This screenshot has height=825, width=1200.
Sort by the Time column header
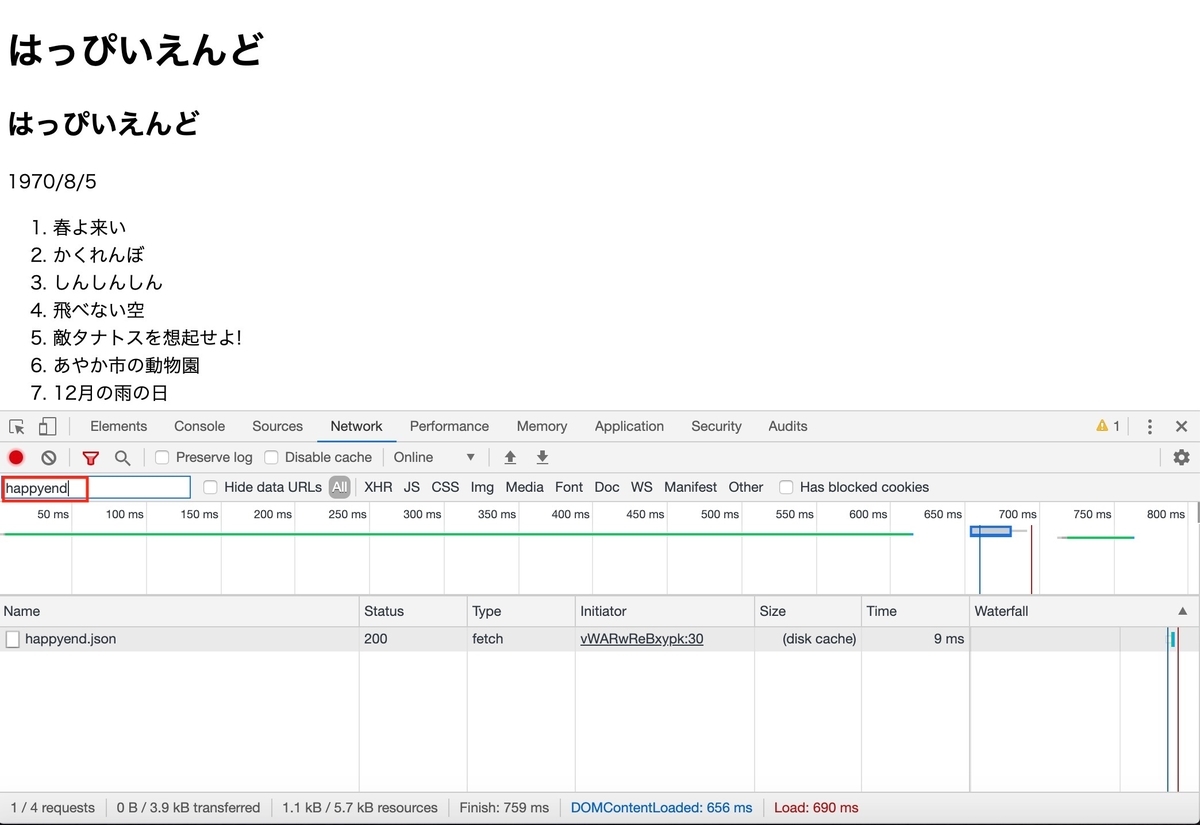[916, 611]
